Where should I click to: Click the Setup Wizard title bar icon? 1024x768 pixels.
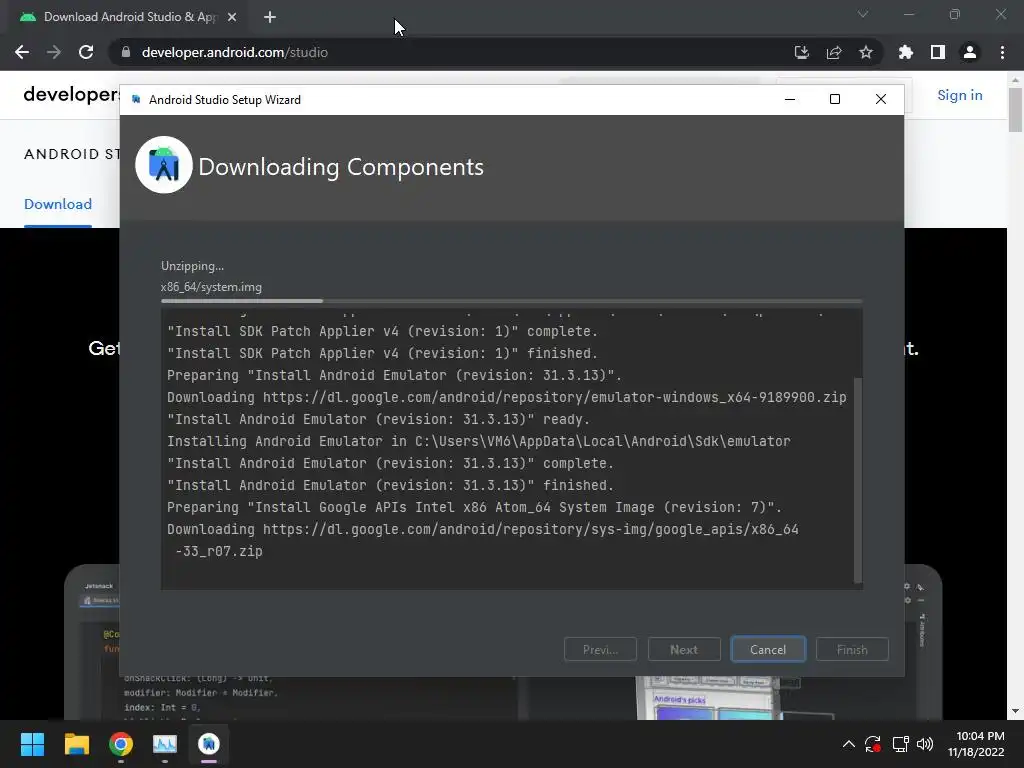tap(136, 99)
